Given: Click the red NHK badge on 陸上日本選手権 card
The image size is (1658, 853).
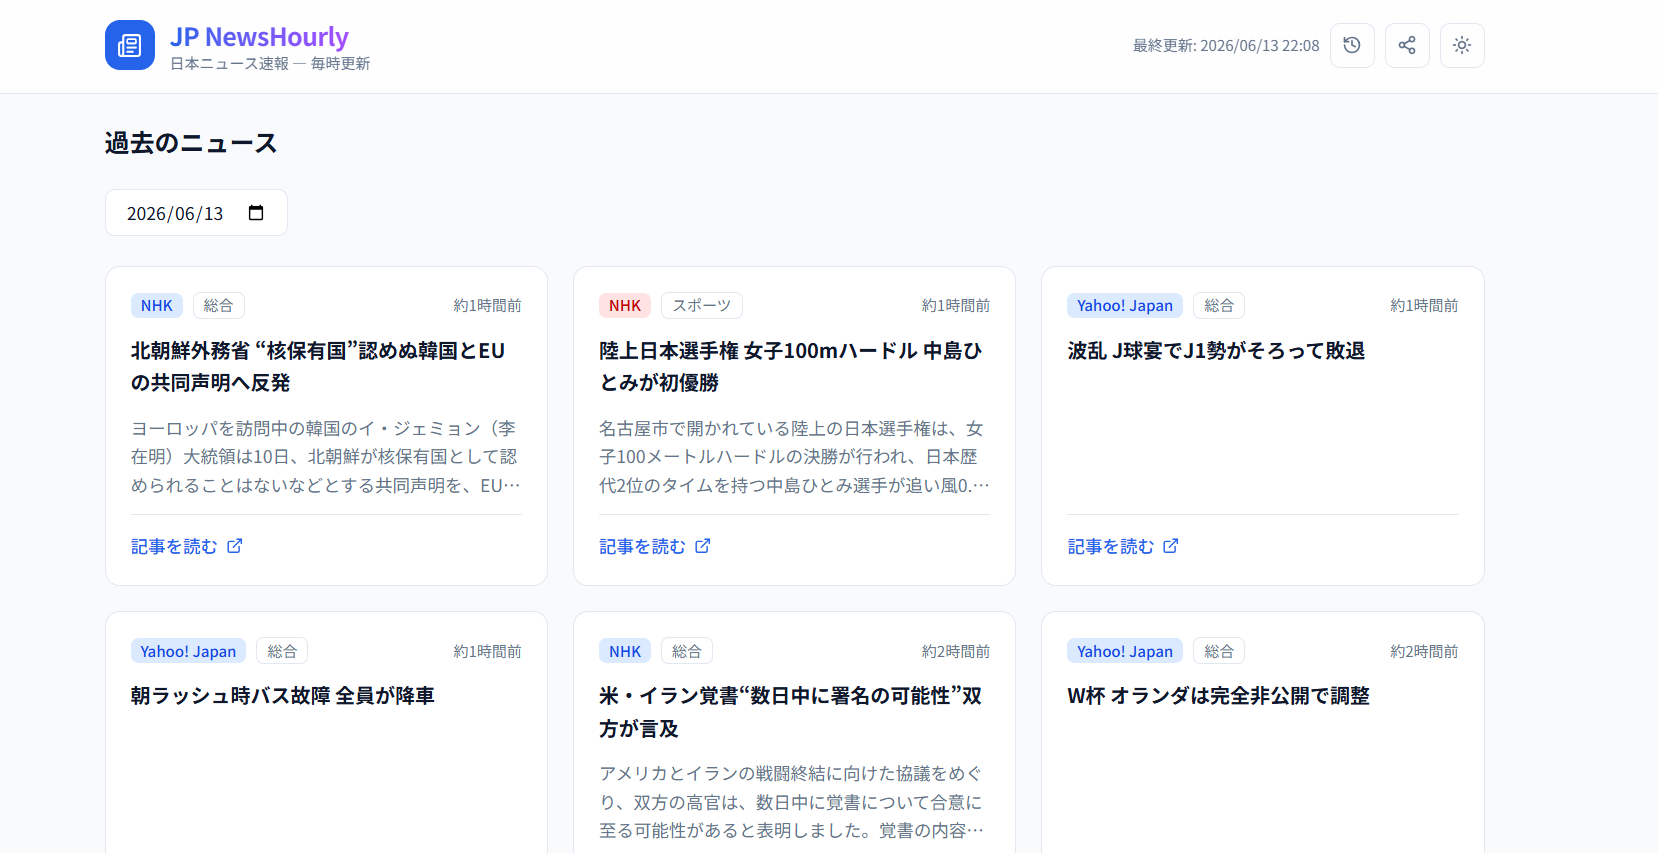Looking at the screenshot, I should coord(625,306).
